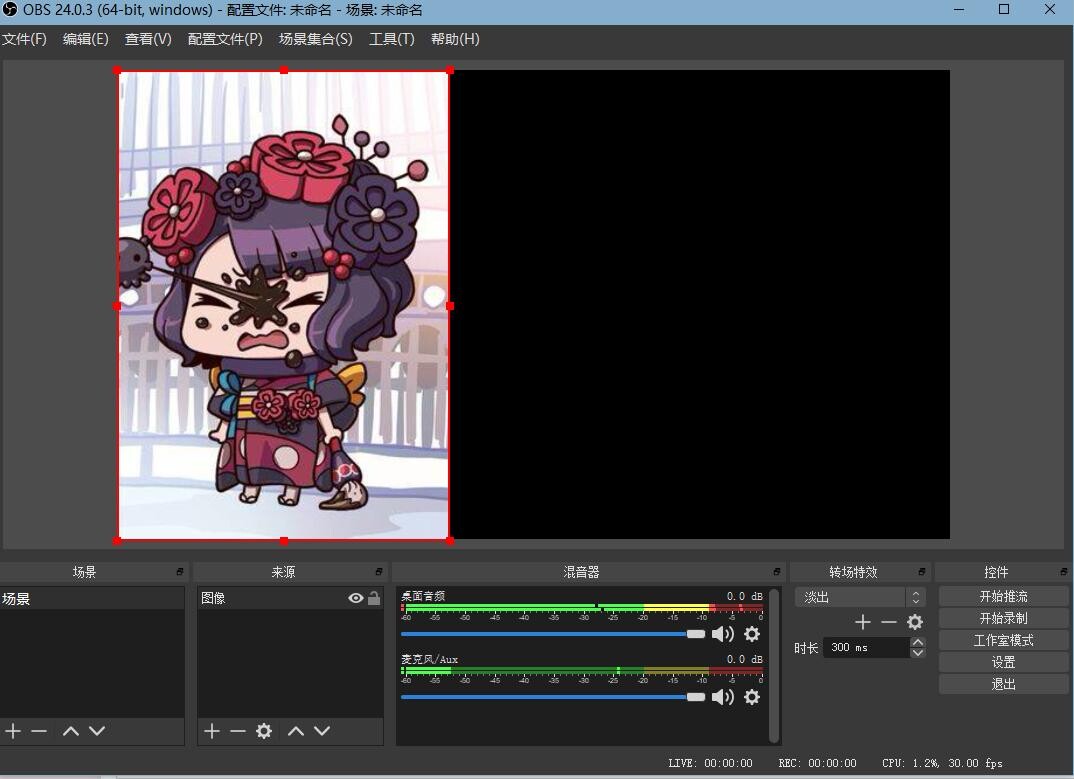Mute the 麦克风/Aux speaker icon
The image size is (1074, 779).
(722, 697)
